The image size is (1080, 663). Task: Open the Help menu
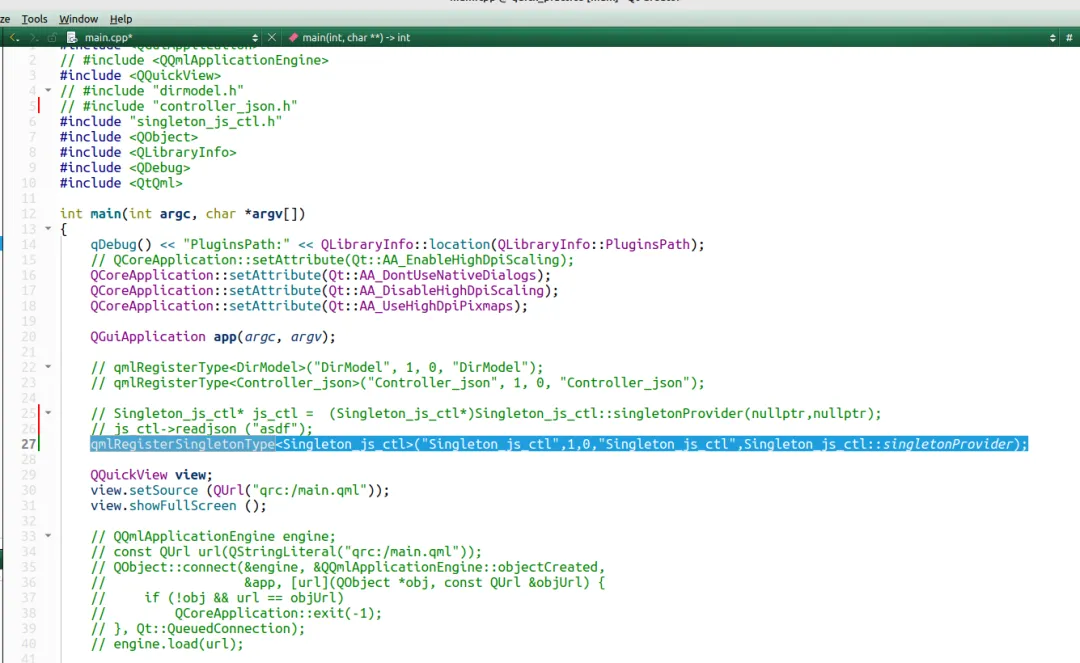[121, 19]
